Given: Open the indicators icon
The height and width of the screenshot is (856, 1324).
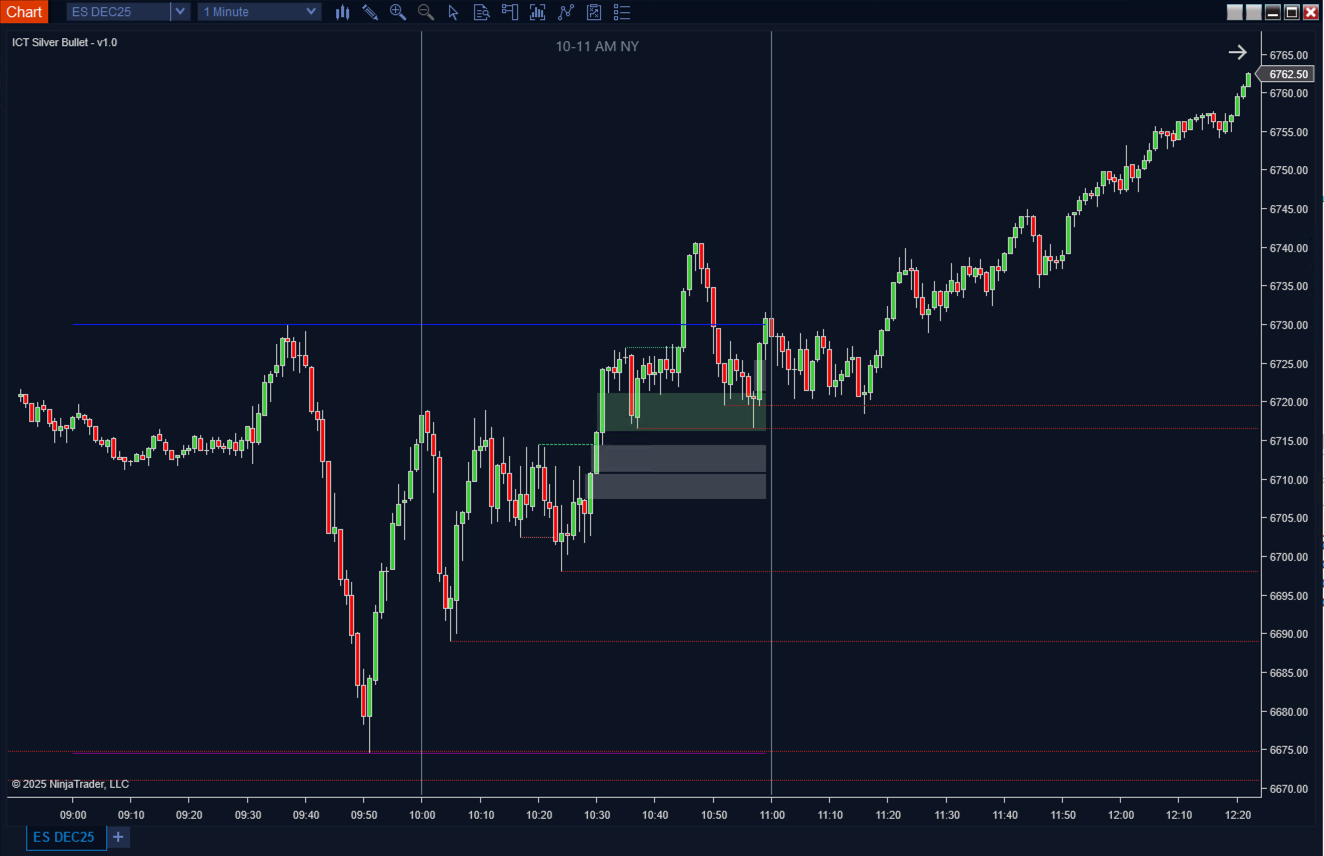Looking at the screenshot, I should point(538,12).
